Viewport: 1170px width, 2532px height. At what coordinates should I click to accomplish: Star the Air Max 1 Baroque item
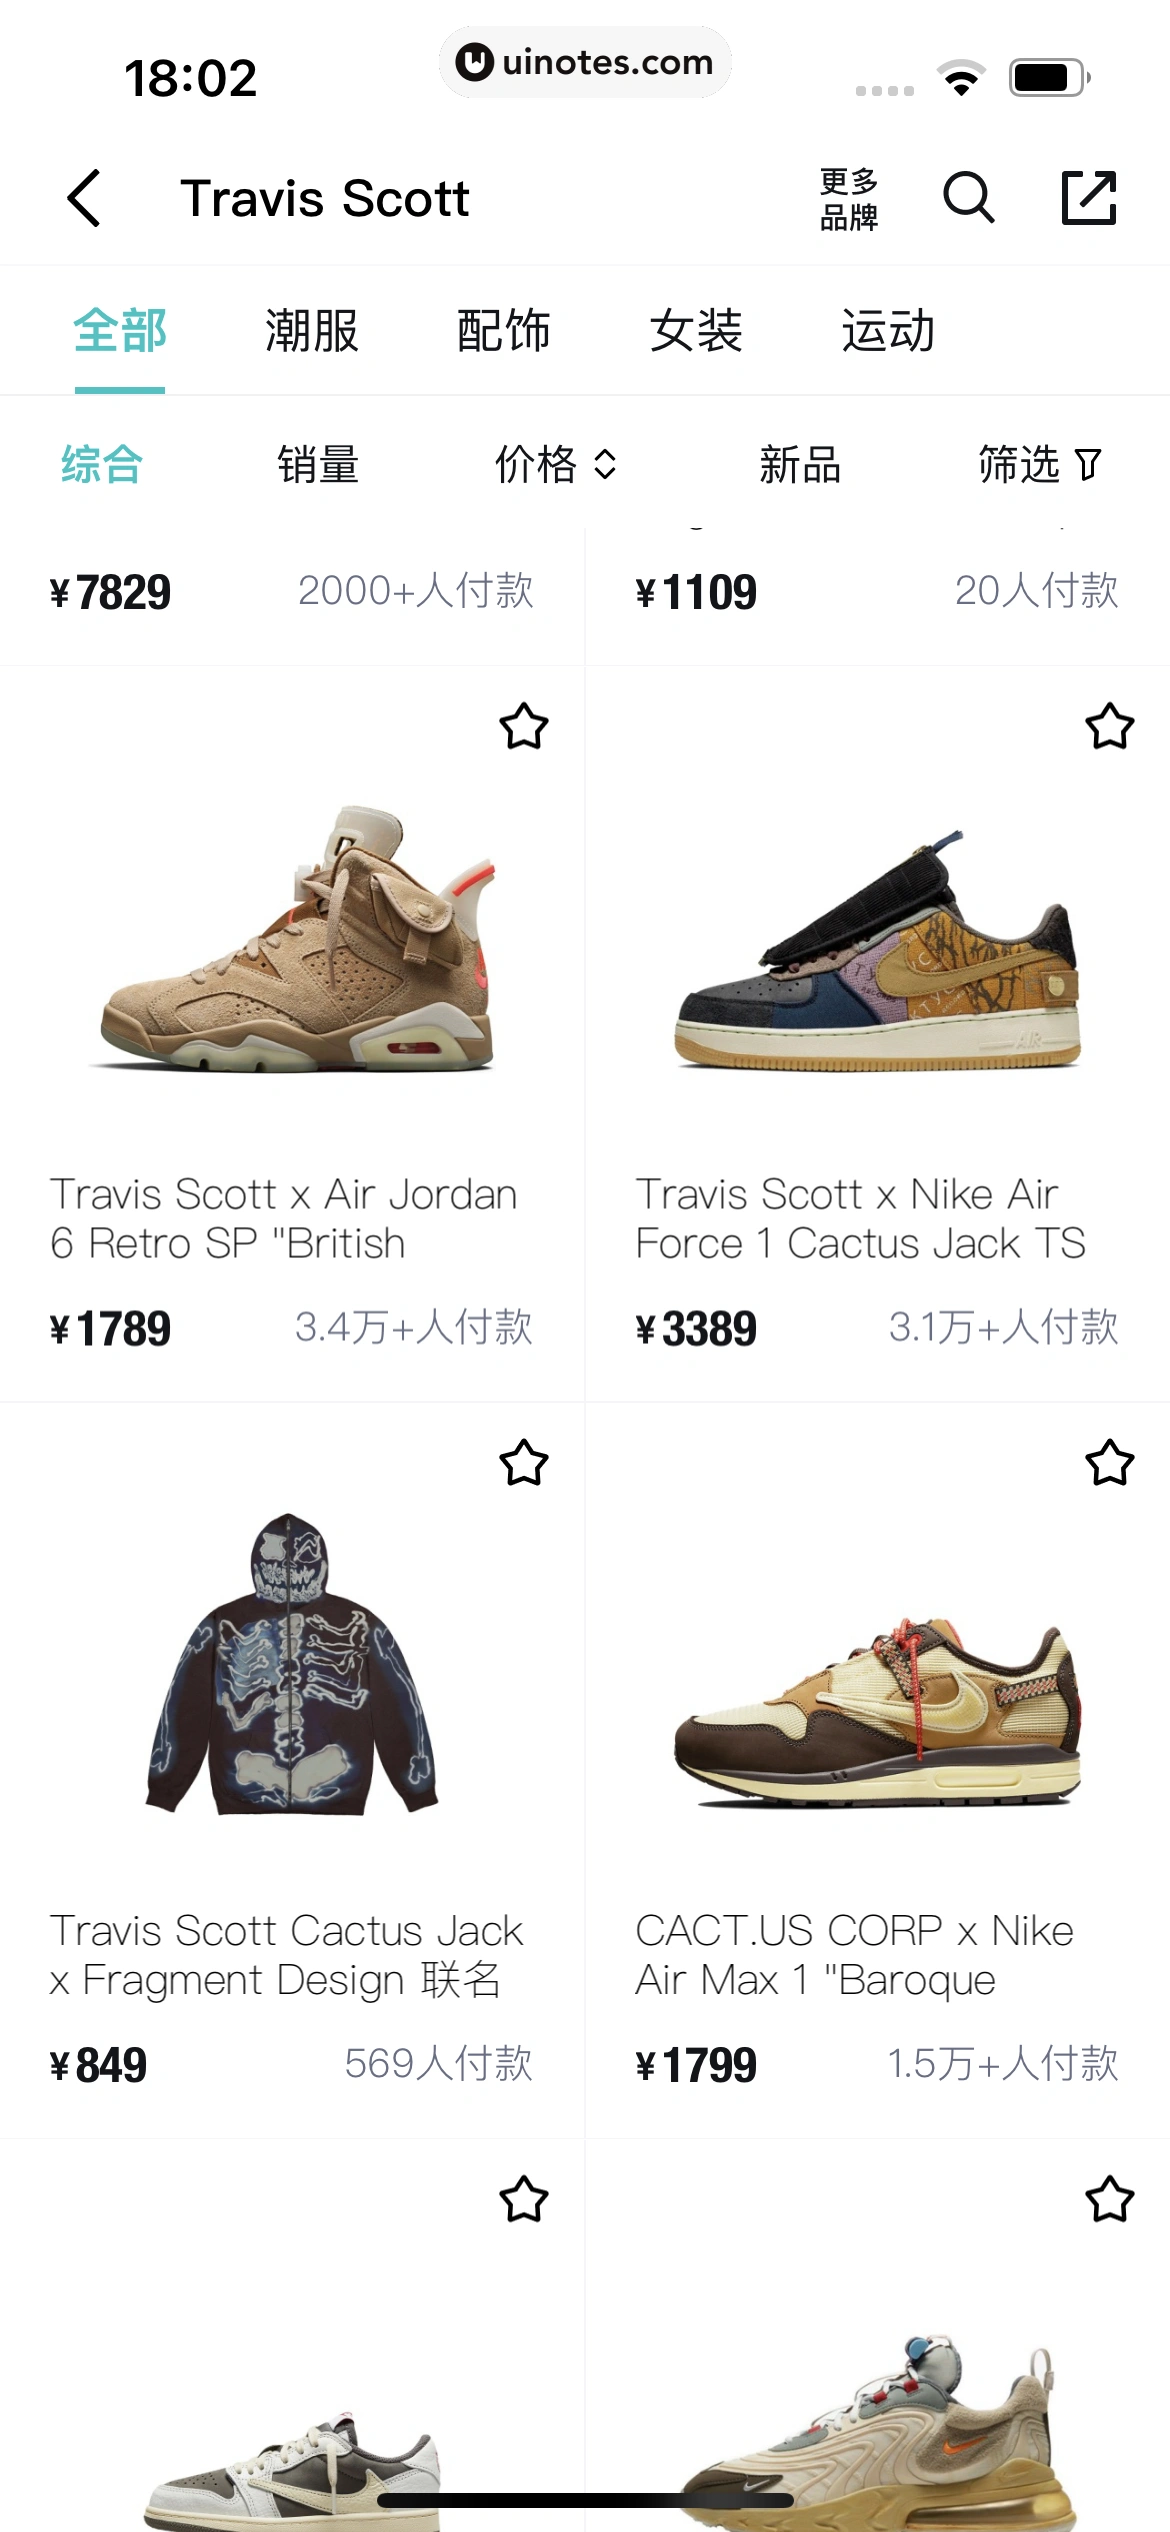(1110, 1463)
